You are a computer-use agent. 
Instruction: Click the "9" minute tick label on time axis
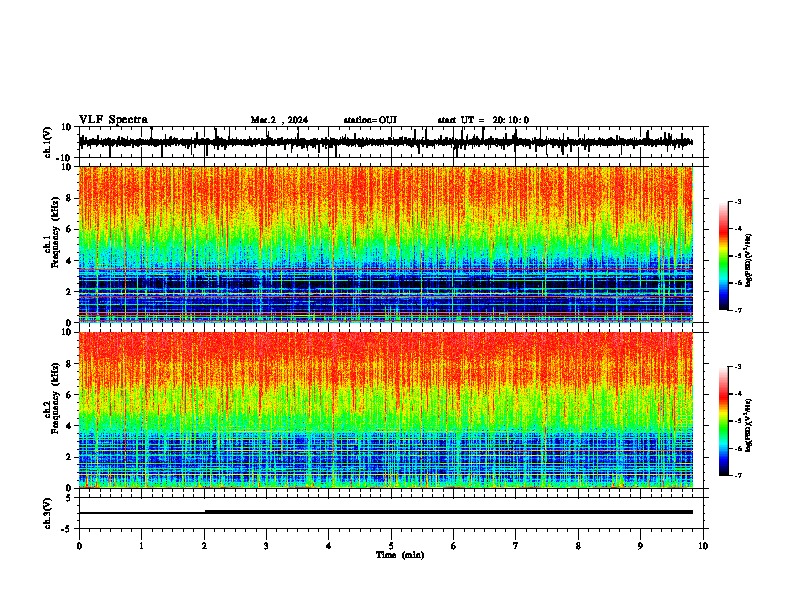[640, 546]
